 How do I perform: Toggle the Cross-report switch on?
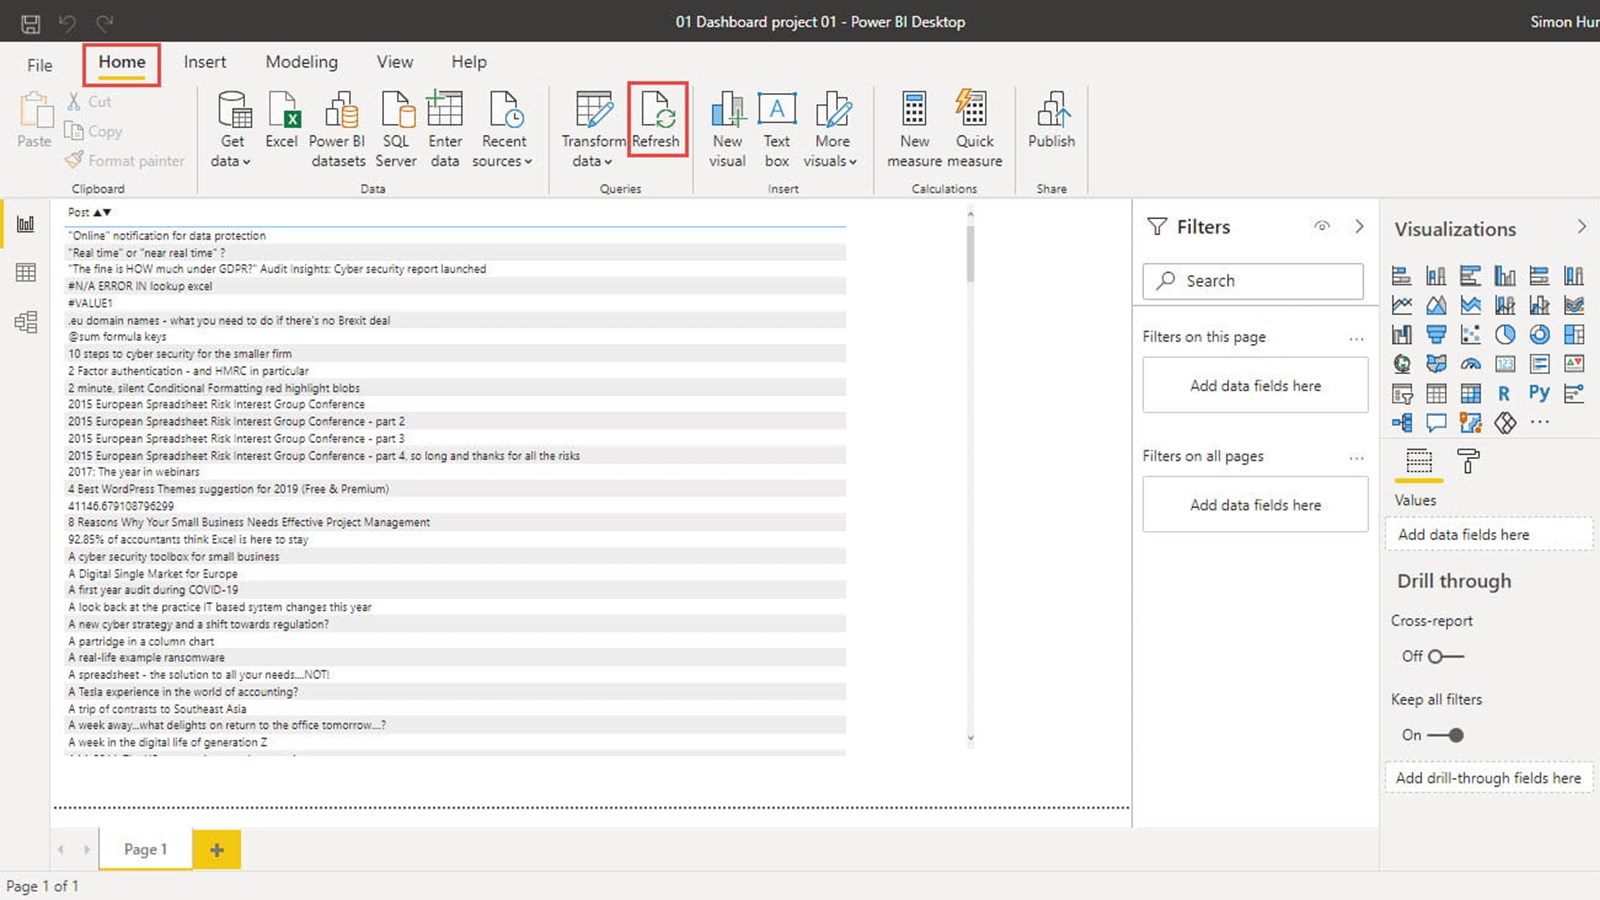[x=1445, y=657]
